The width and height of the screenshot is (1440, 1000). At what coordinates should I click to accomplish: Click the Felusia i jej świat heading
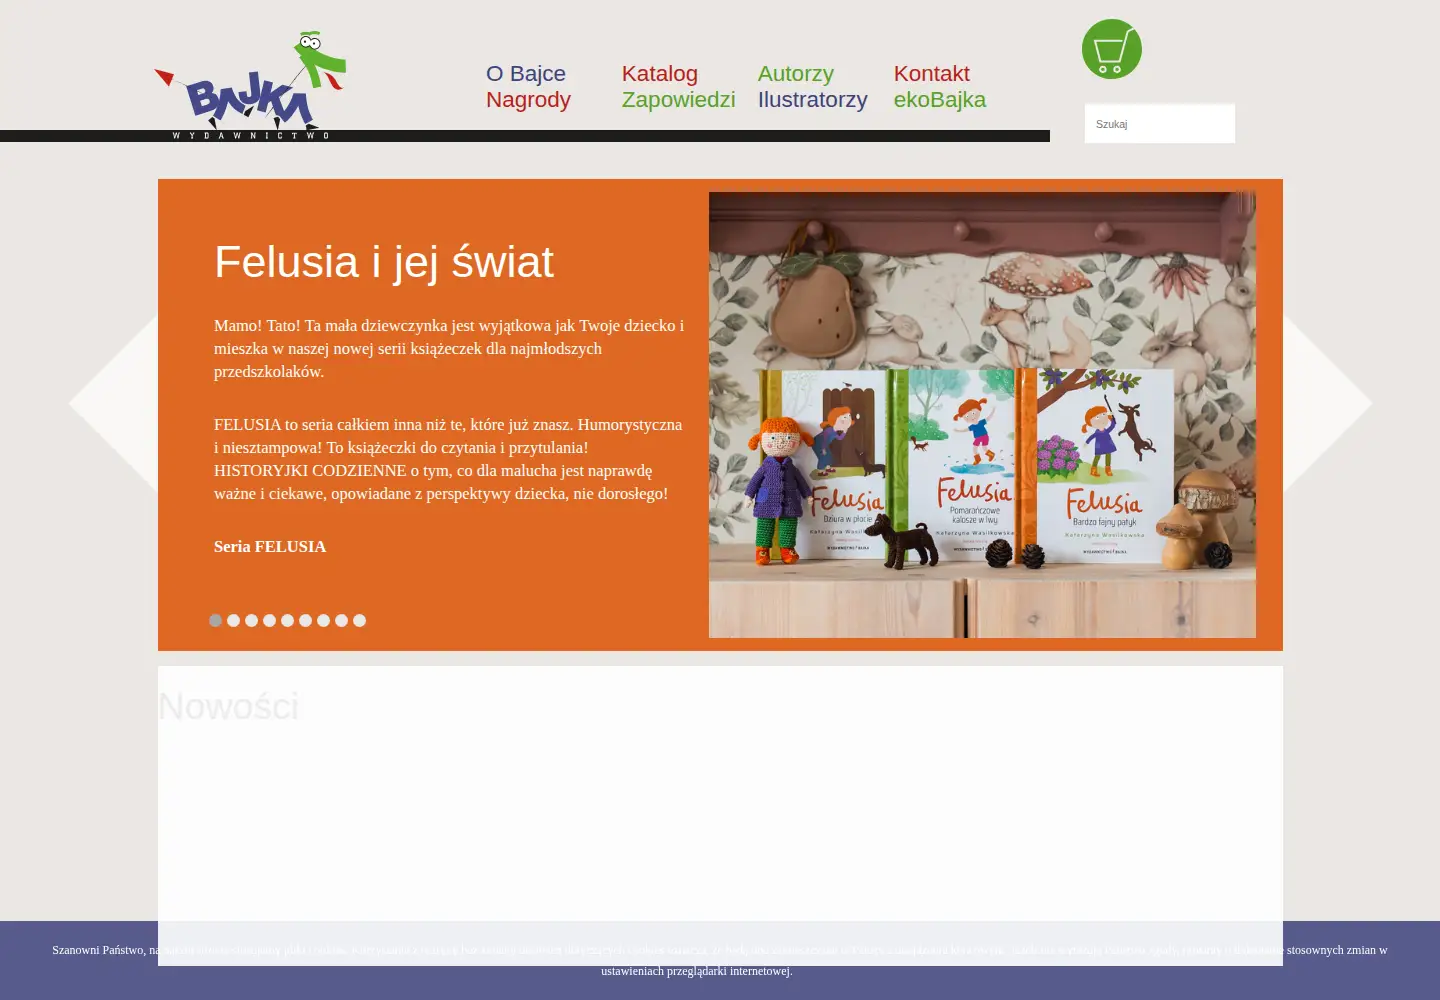point(384,262)
